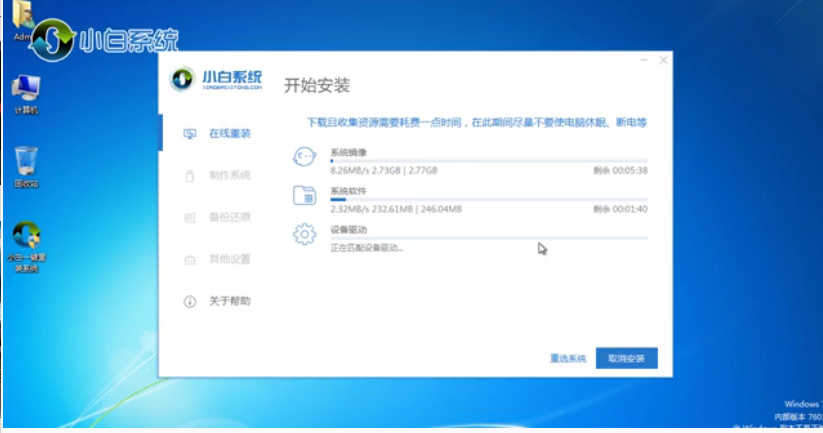Screen dimensions: 823x433
Task: Open 其他设置 sidebar item
Action: pyautogui.click(x=229, y=259)
